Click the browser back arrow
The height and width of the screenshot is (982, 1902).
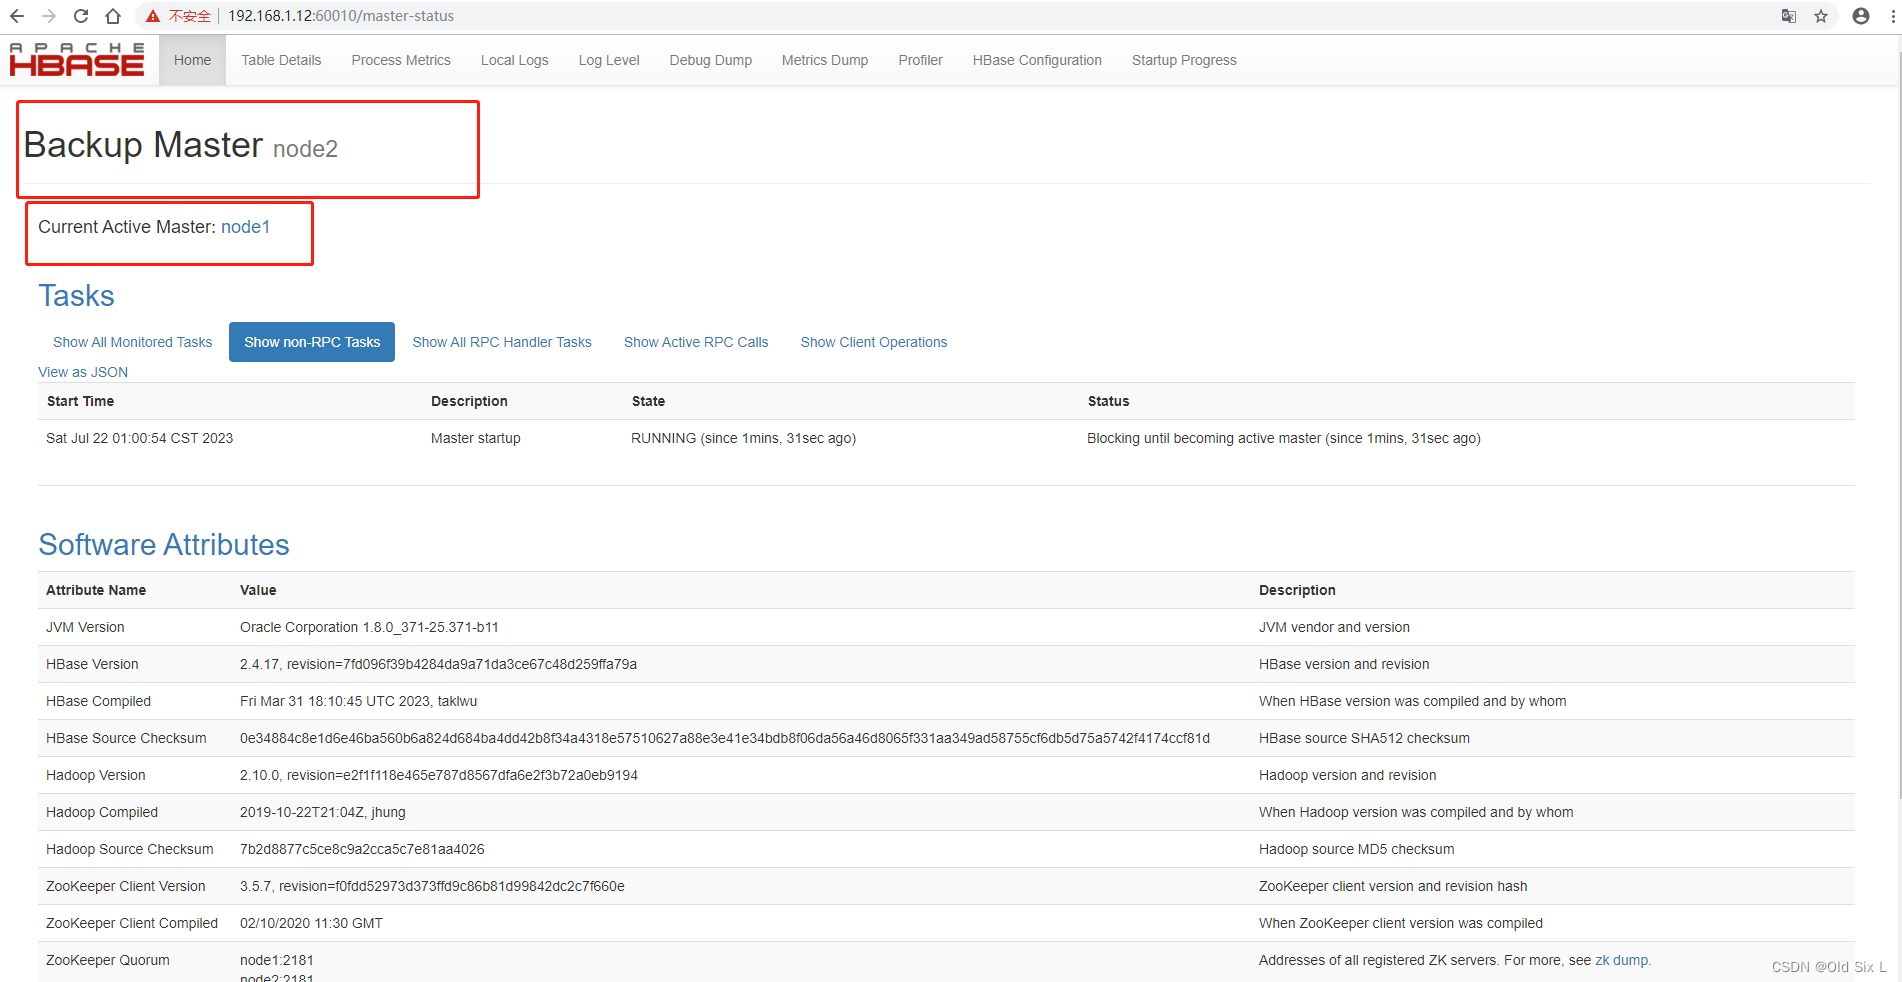(17, 16)
